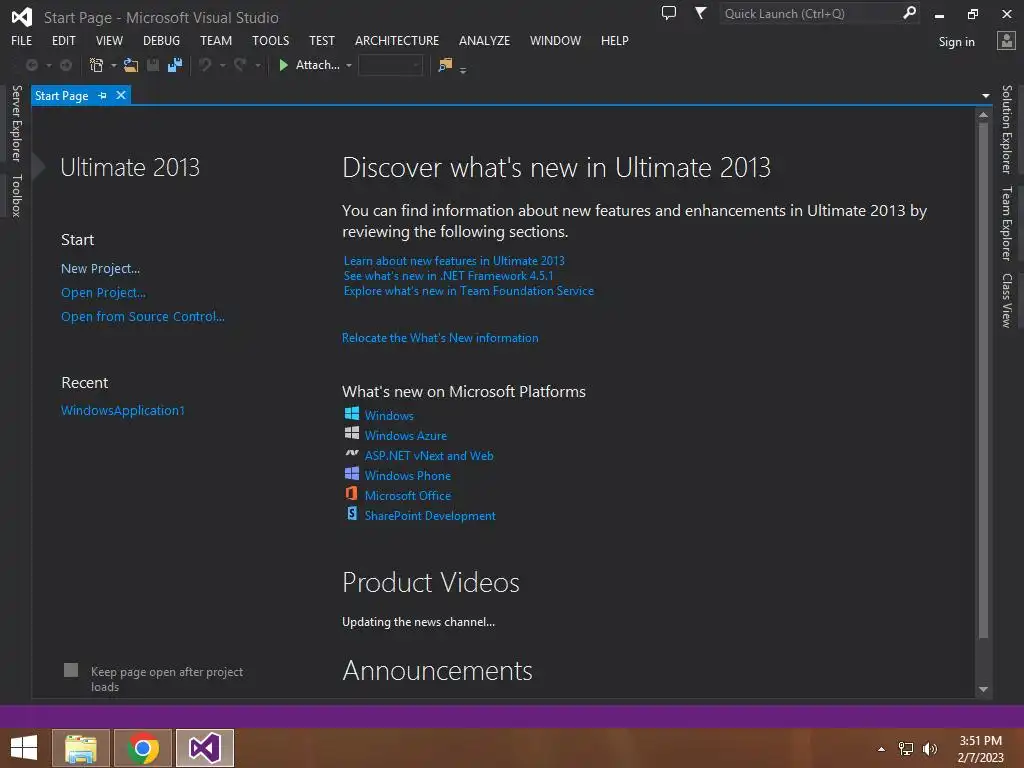The height and width of the screenshot is (768, 1024).
Task: Expand the Attach button dropdown arrow
Action: (349, 65)
